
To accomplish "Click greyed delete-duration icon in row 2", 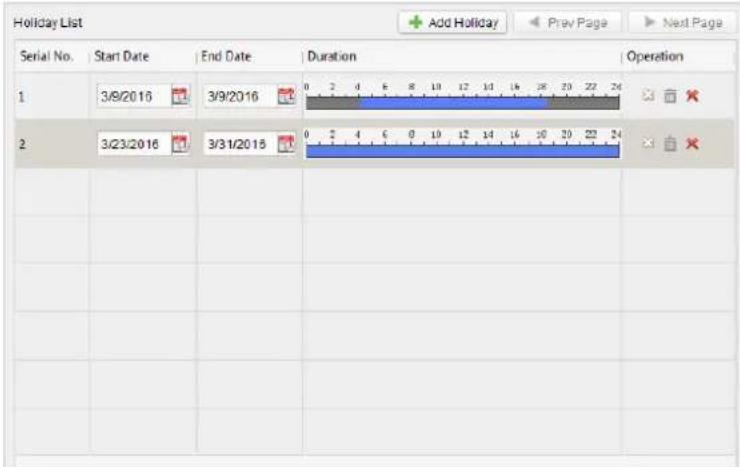I will [648, 143].
